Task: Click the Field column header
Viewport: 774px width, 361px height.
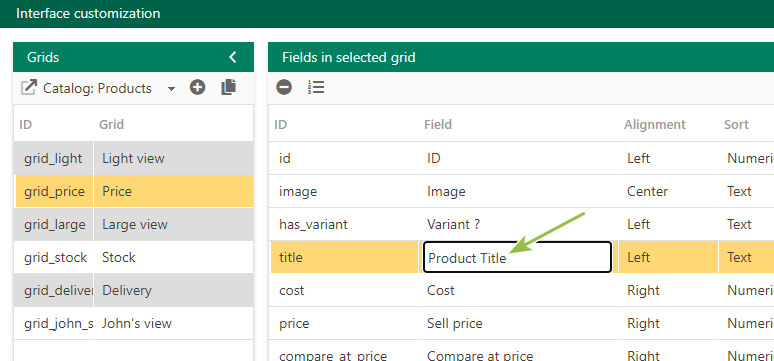Action: (438, 124)
